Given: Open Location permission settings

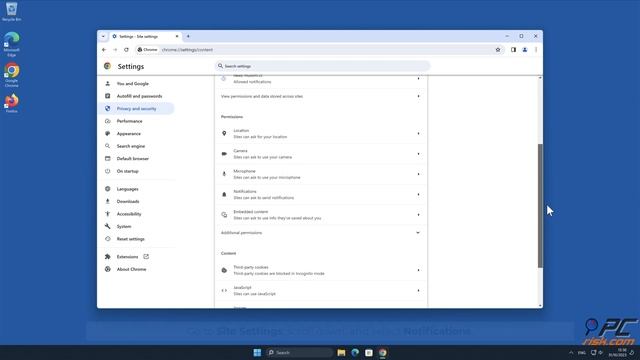Looking at the screenshot, I should click(321, 133).
